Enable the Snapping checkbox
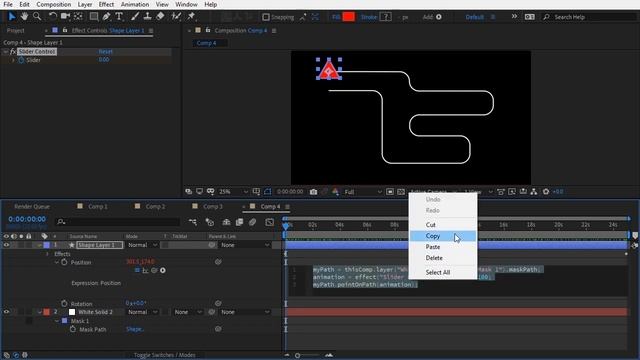This screenshot has height=360, width=640. 266,17
